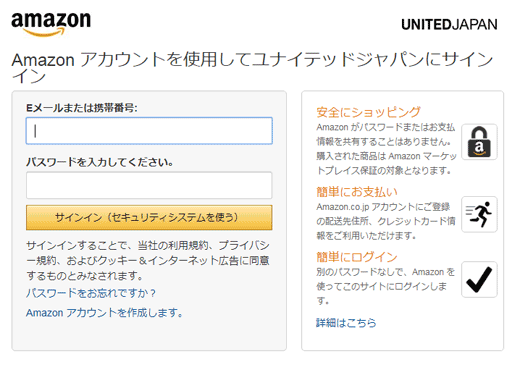Click the パスワード input field

coord(149,185)
